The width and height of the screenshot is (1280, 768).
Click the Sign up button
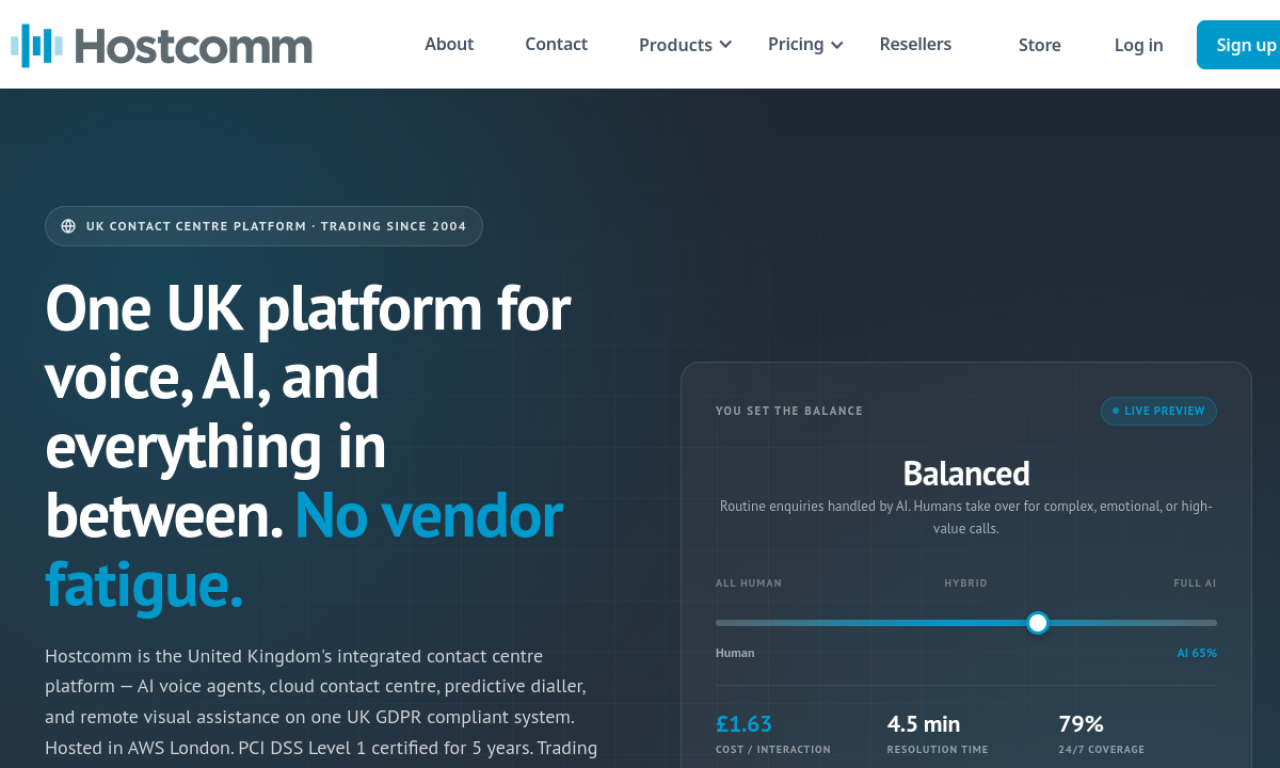tap(1240, 45)
